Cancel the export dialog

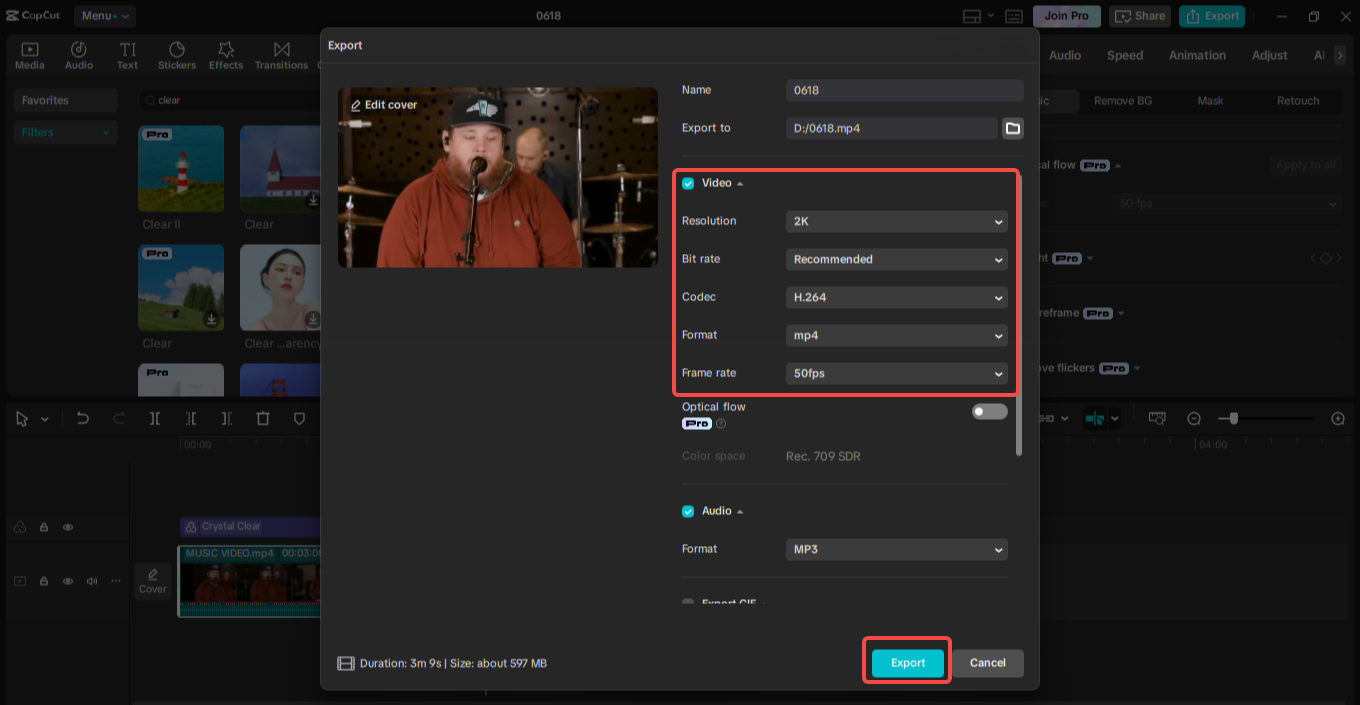(x=987, y=663)
